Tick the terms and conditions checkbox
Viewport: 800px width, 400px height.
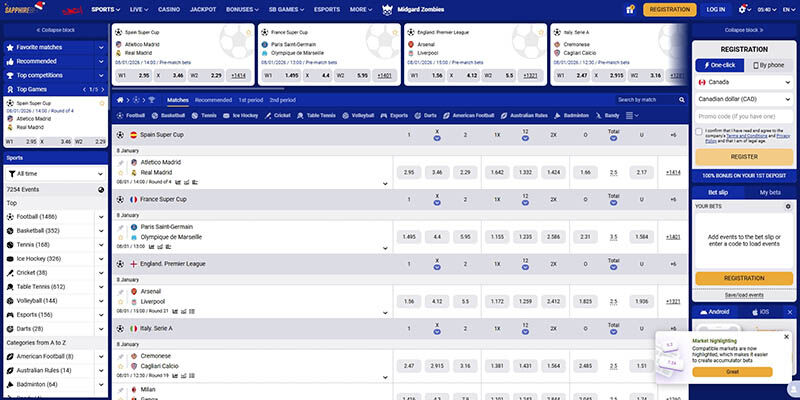pyautogui.click(x=698, y=132)
